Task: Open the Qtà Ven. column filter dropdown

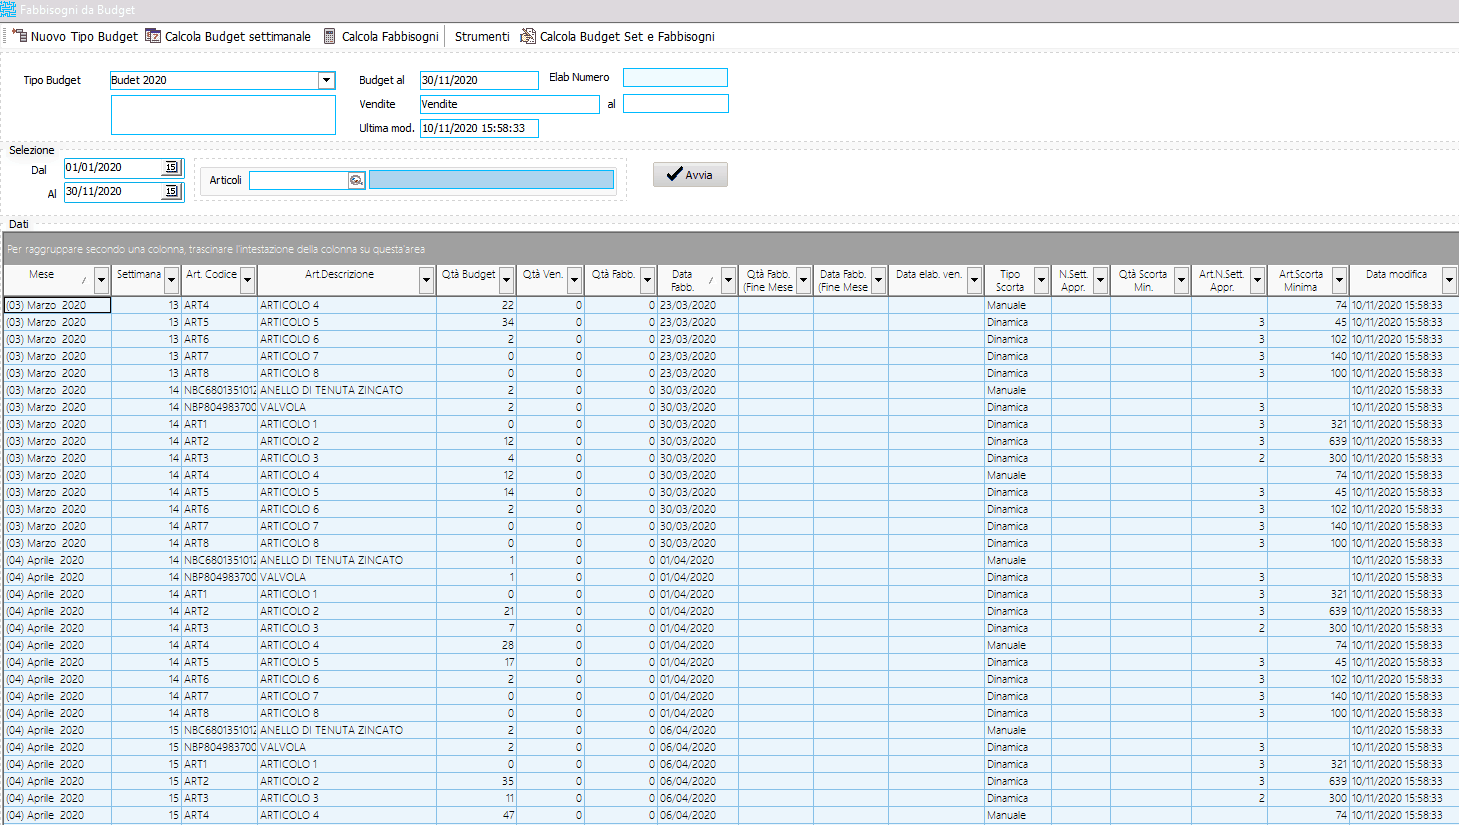Action: (x=575, y=280)
